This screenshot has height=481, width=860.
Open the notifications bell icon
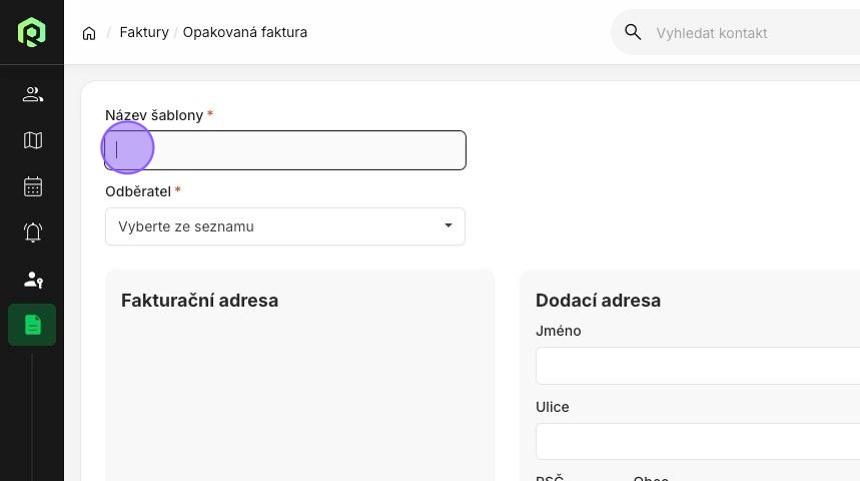[x=33, y=233]
